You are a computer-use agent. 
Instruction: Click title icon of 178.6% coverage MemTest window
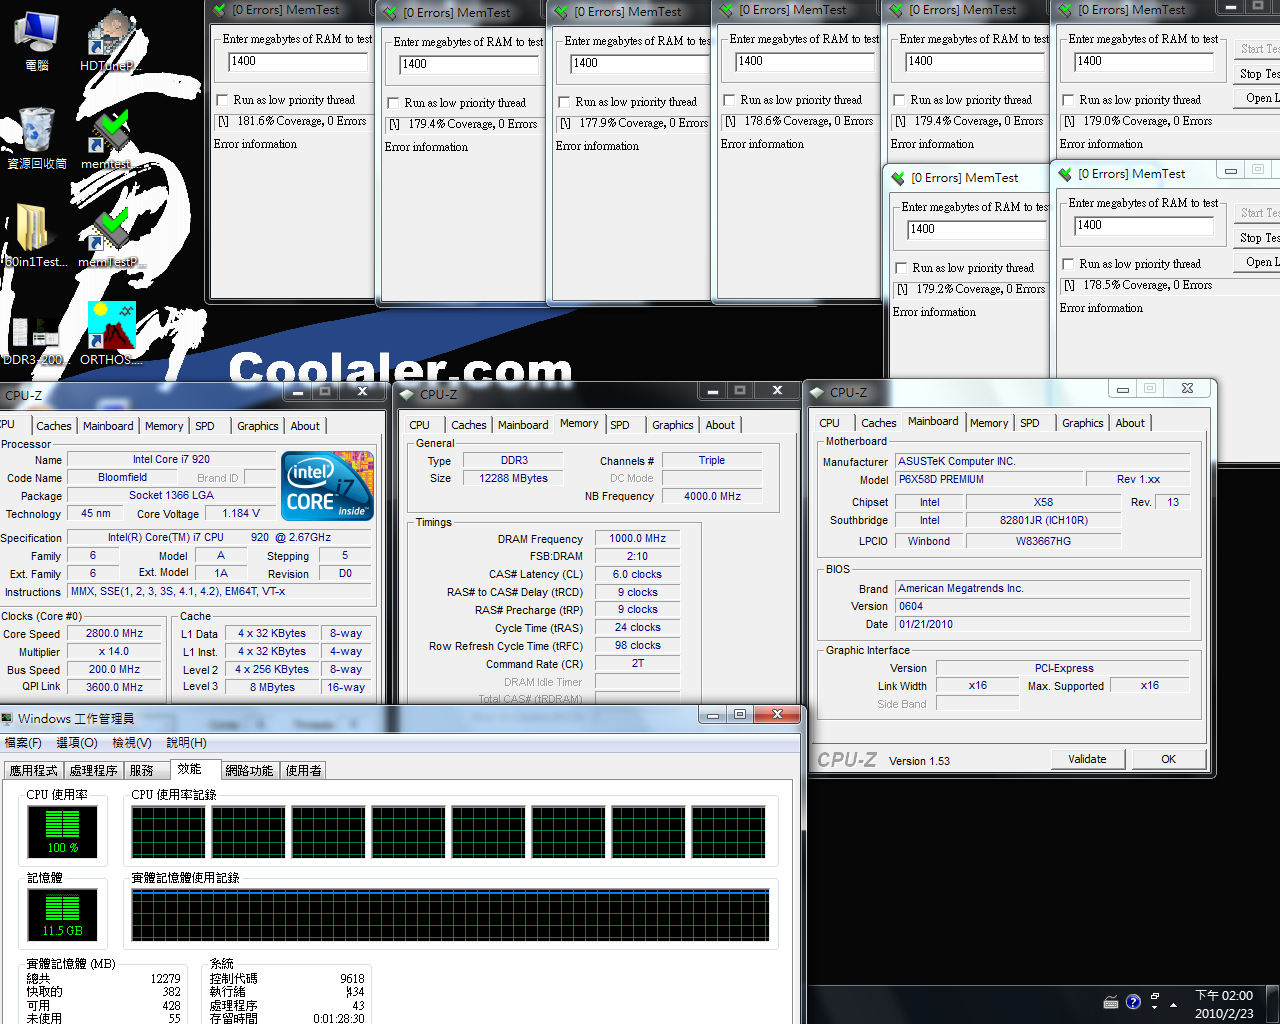click(726, 10)
